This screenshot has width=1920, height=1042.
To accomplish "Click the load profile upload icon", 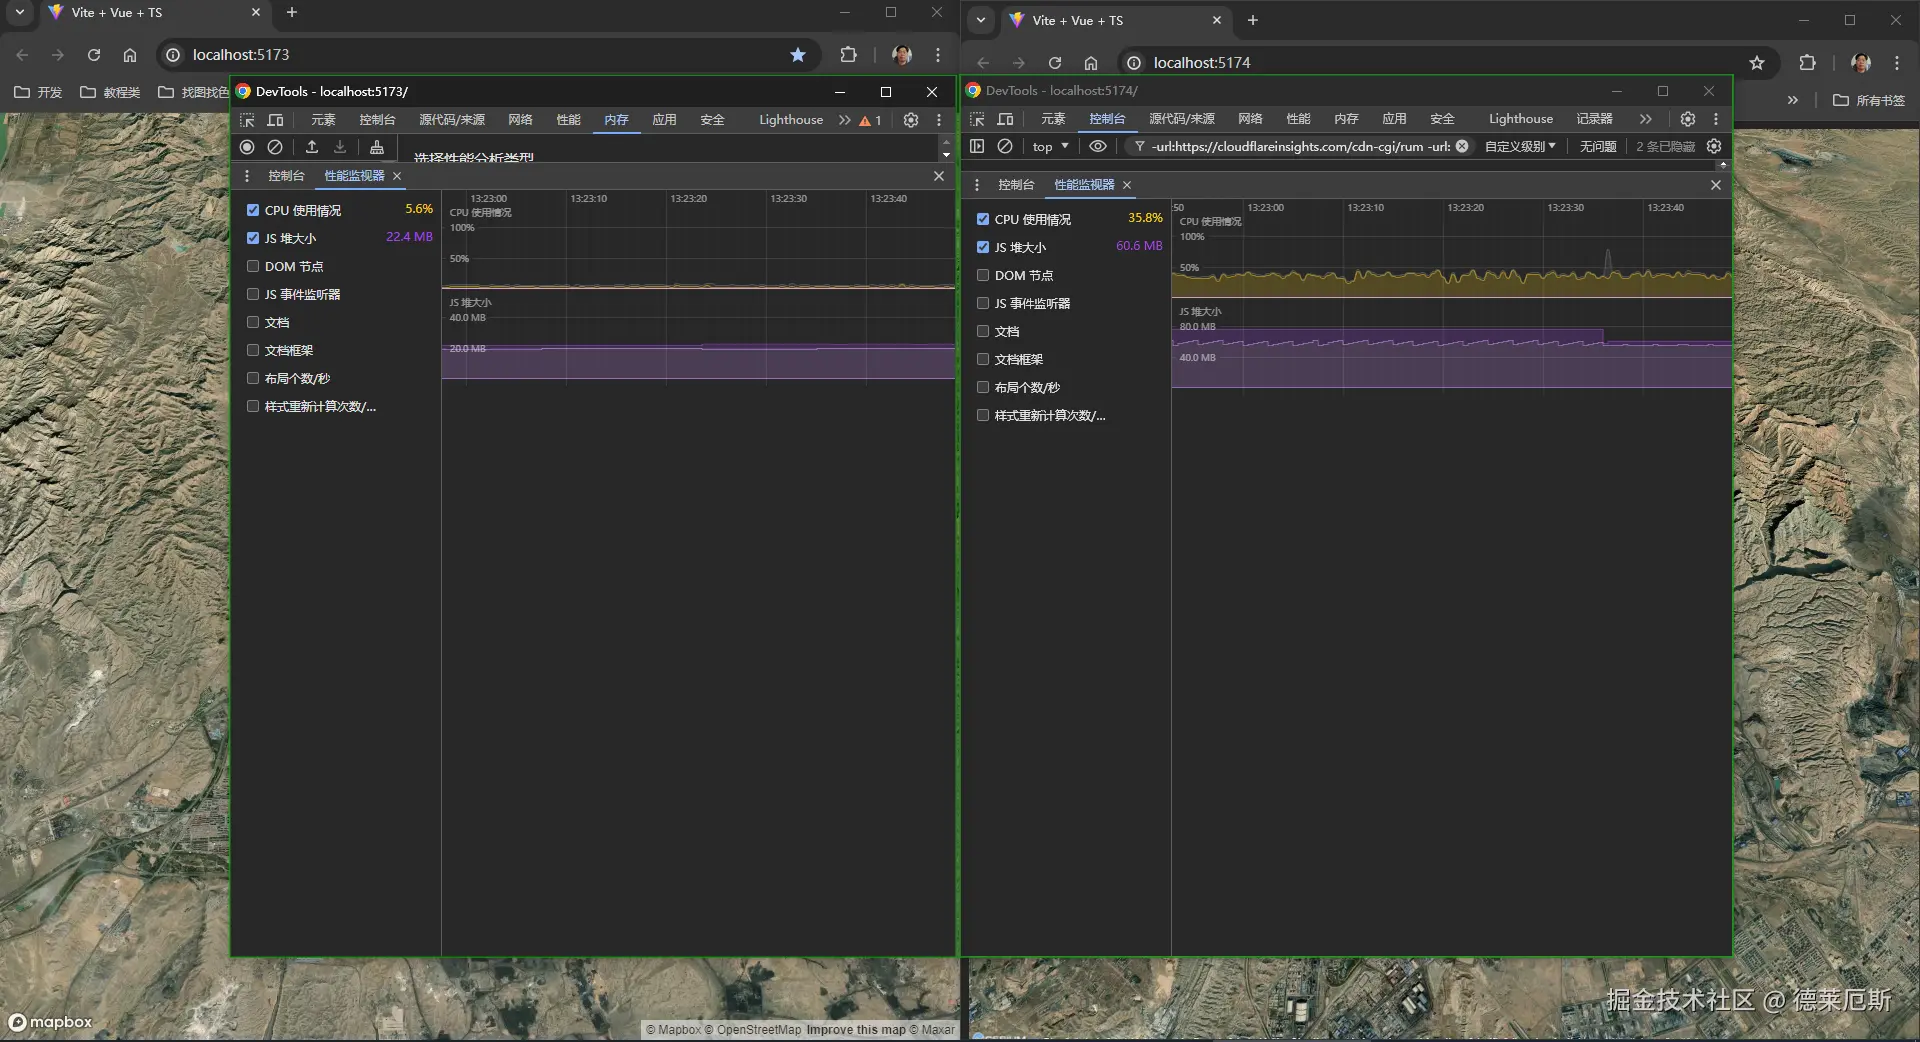I will pos(312,147).
